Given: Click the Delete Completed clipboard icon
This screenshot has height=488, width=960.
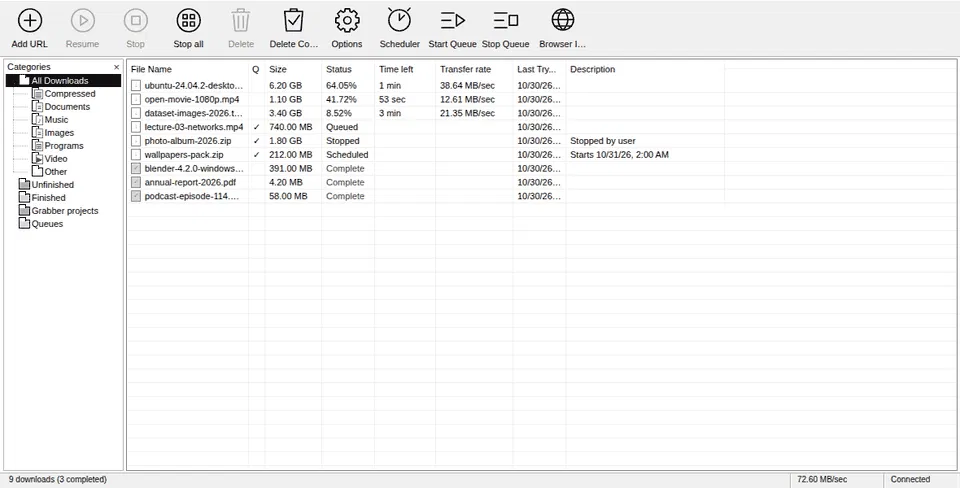Looking at the screenshot, I should (x=294, y=21).
